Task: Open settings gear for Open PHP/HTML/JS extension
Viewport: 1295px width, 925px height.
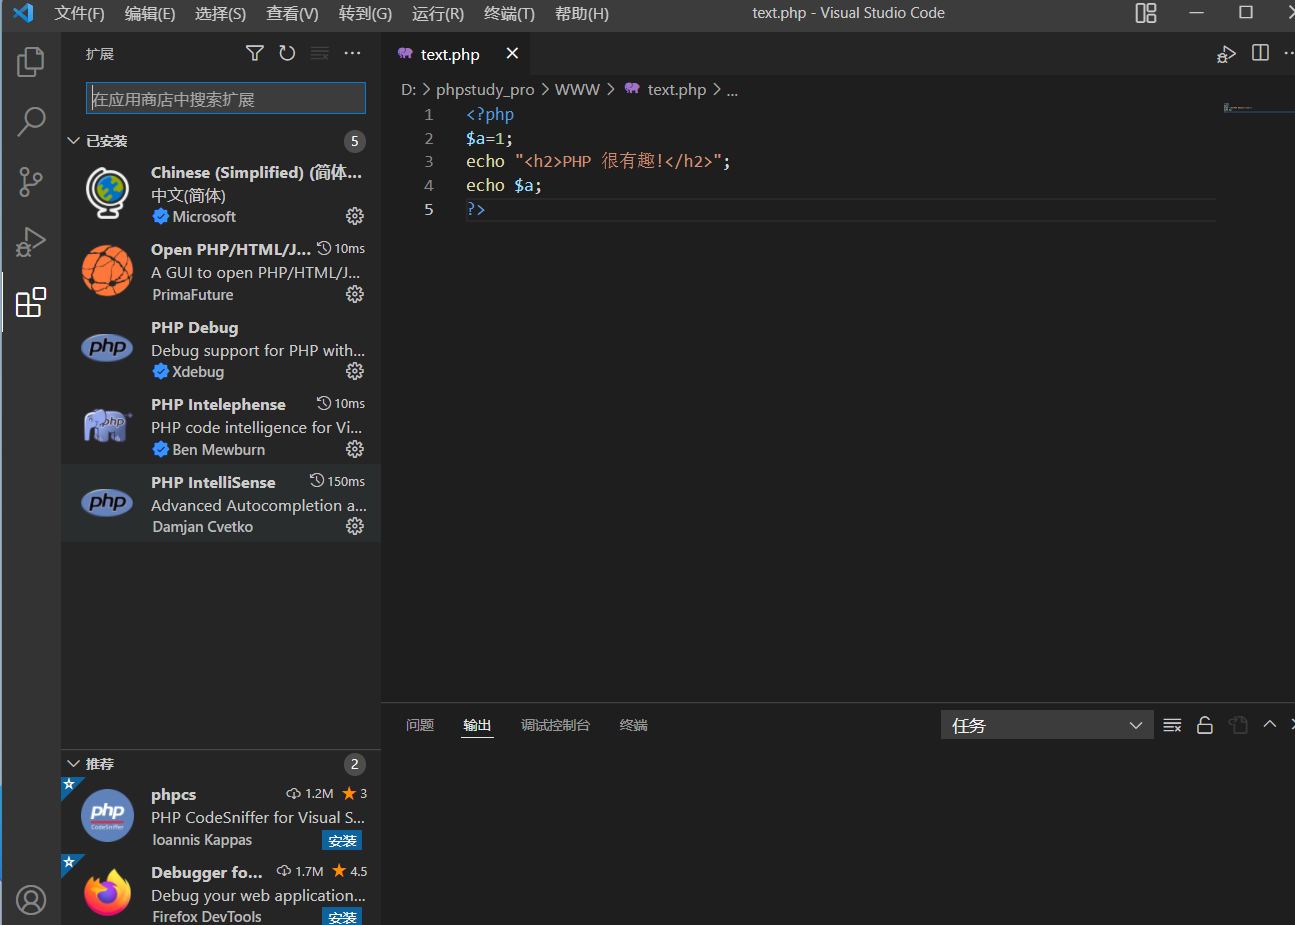Action: tap(355, 294)
